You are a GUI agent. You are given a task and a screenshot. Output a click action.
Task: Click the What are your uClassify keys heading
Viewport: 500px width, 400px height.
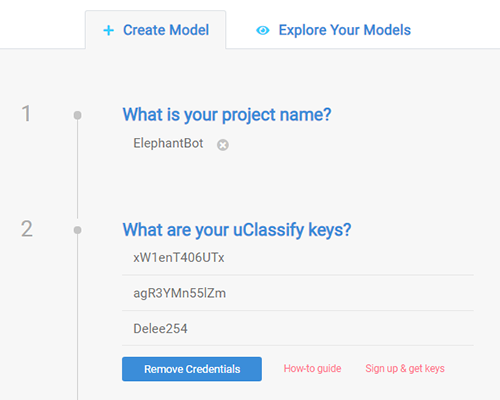(237, 230)
